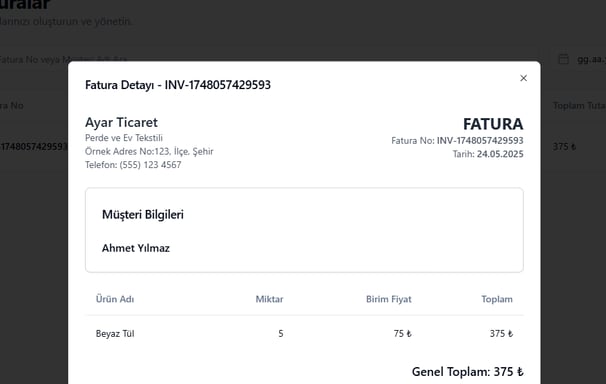Select the Birim Fiyat column header
Image resolution: width=606 pixels, height=384 pixels.
[x=388, y=299]
